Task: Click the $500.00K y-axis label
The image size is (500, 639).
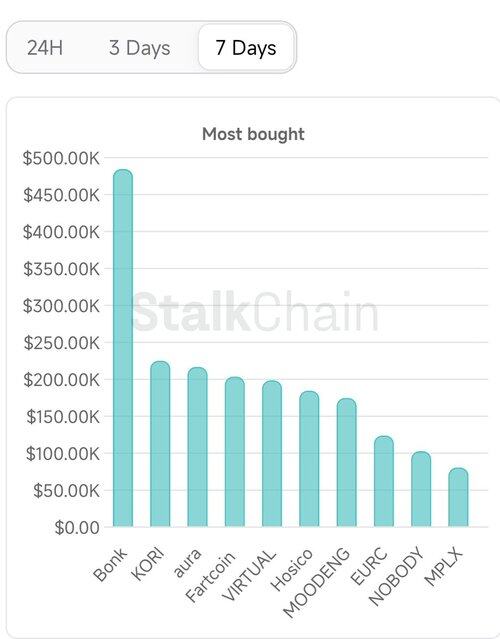Action: (x=61, y=158)
